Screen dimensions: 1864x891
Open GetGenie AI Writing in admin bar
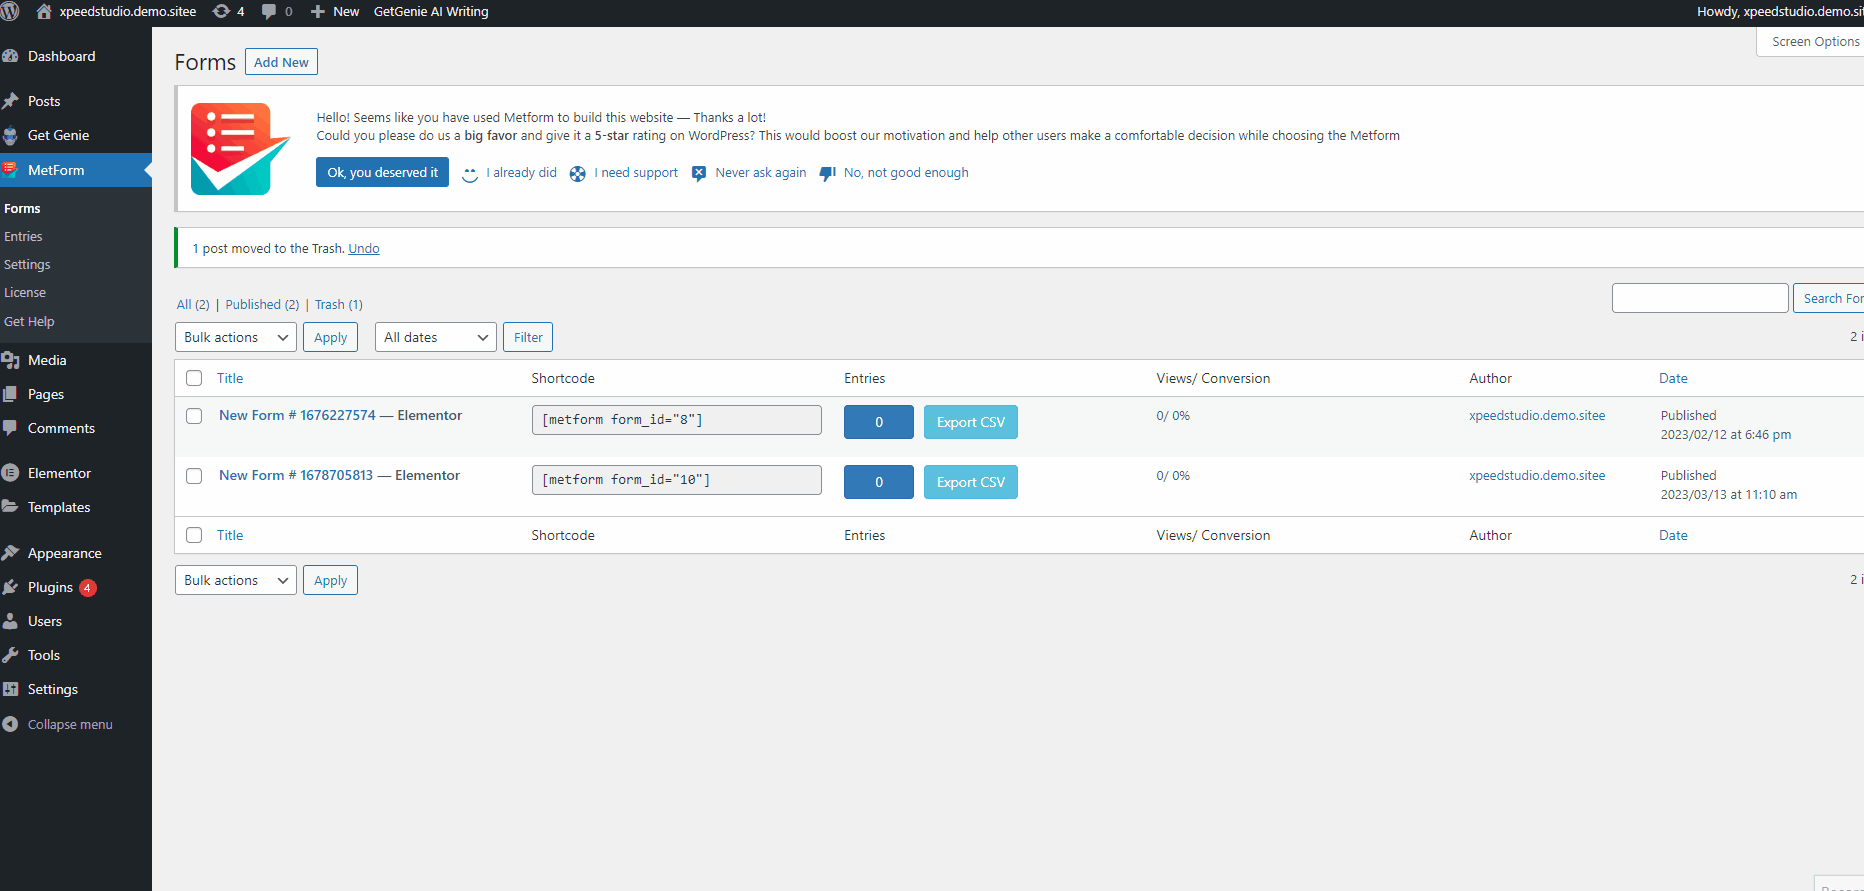click(431, 11)
